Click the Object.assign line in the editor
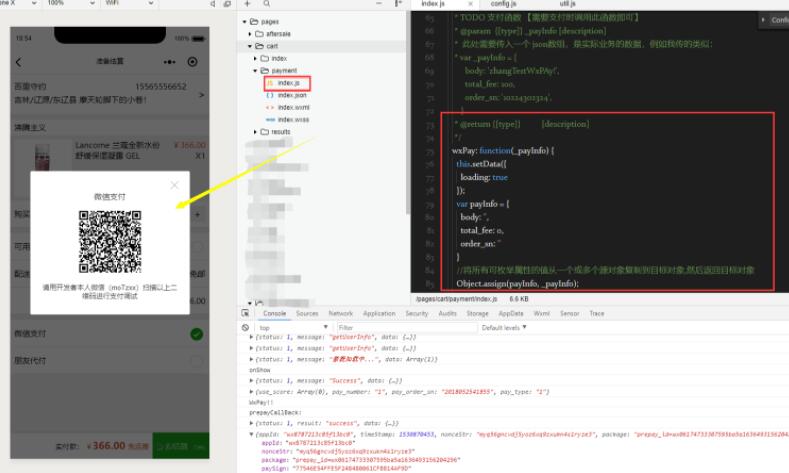 point(517,284)
